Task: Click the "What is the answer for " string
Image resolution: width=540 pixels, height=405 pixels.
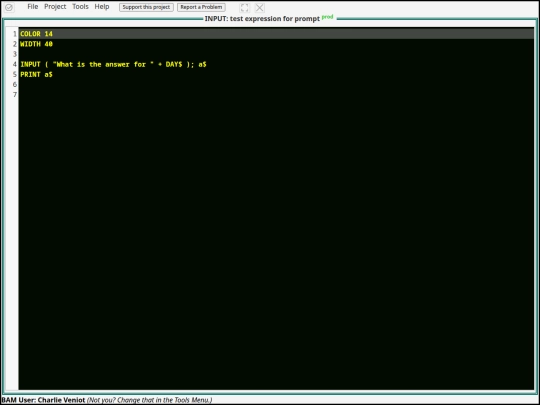Action: (x=103, y=64)
